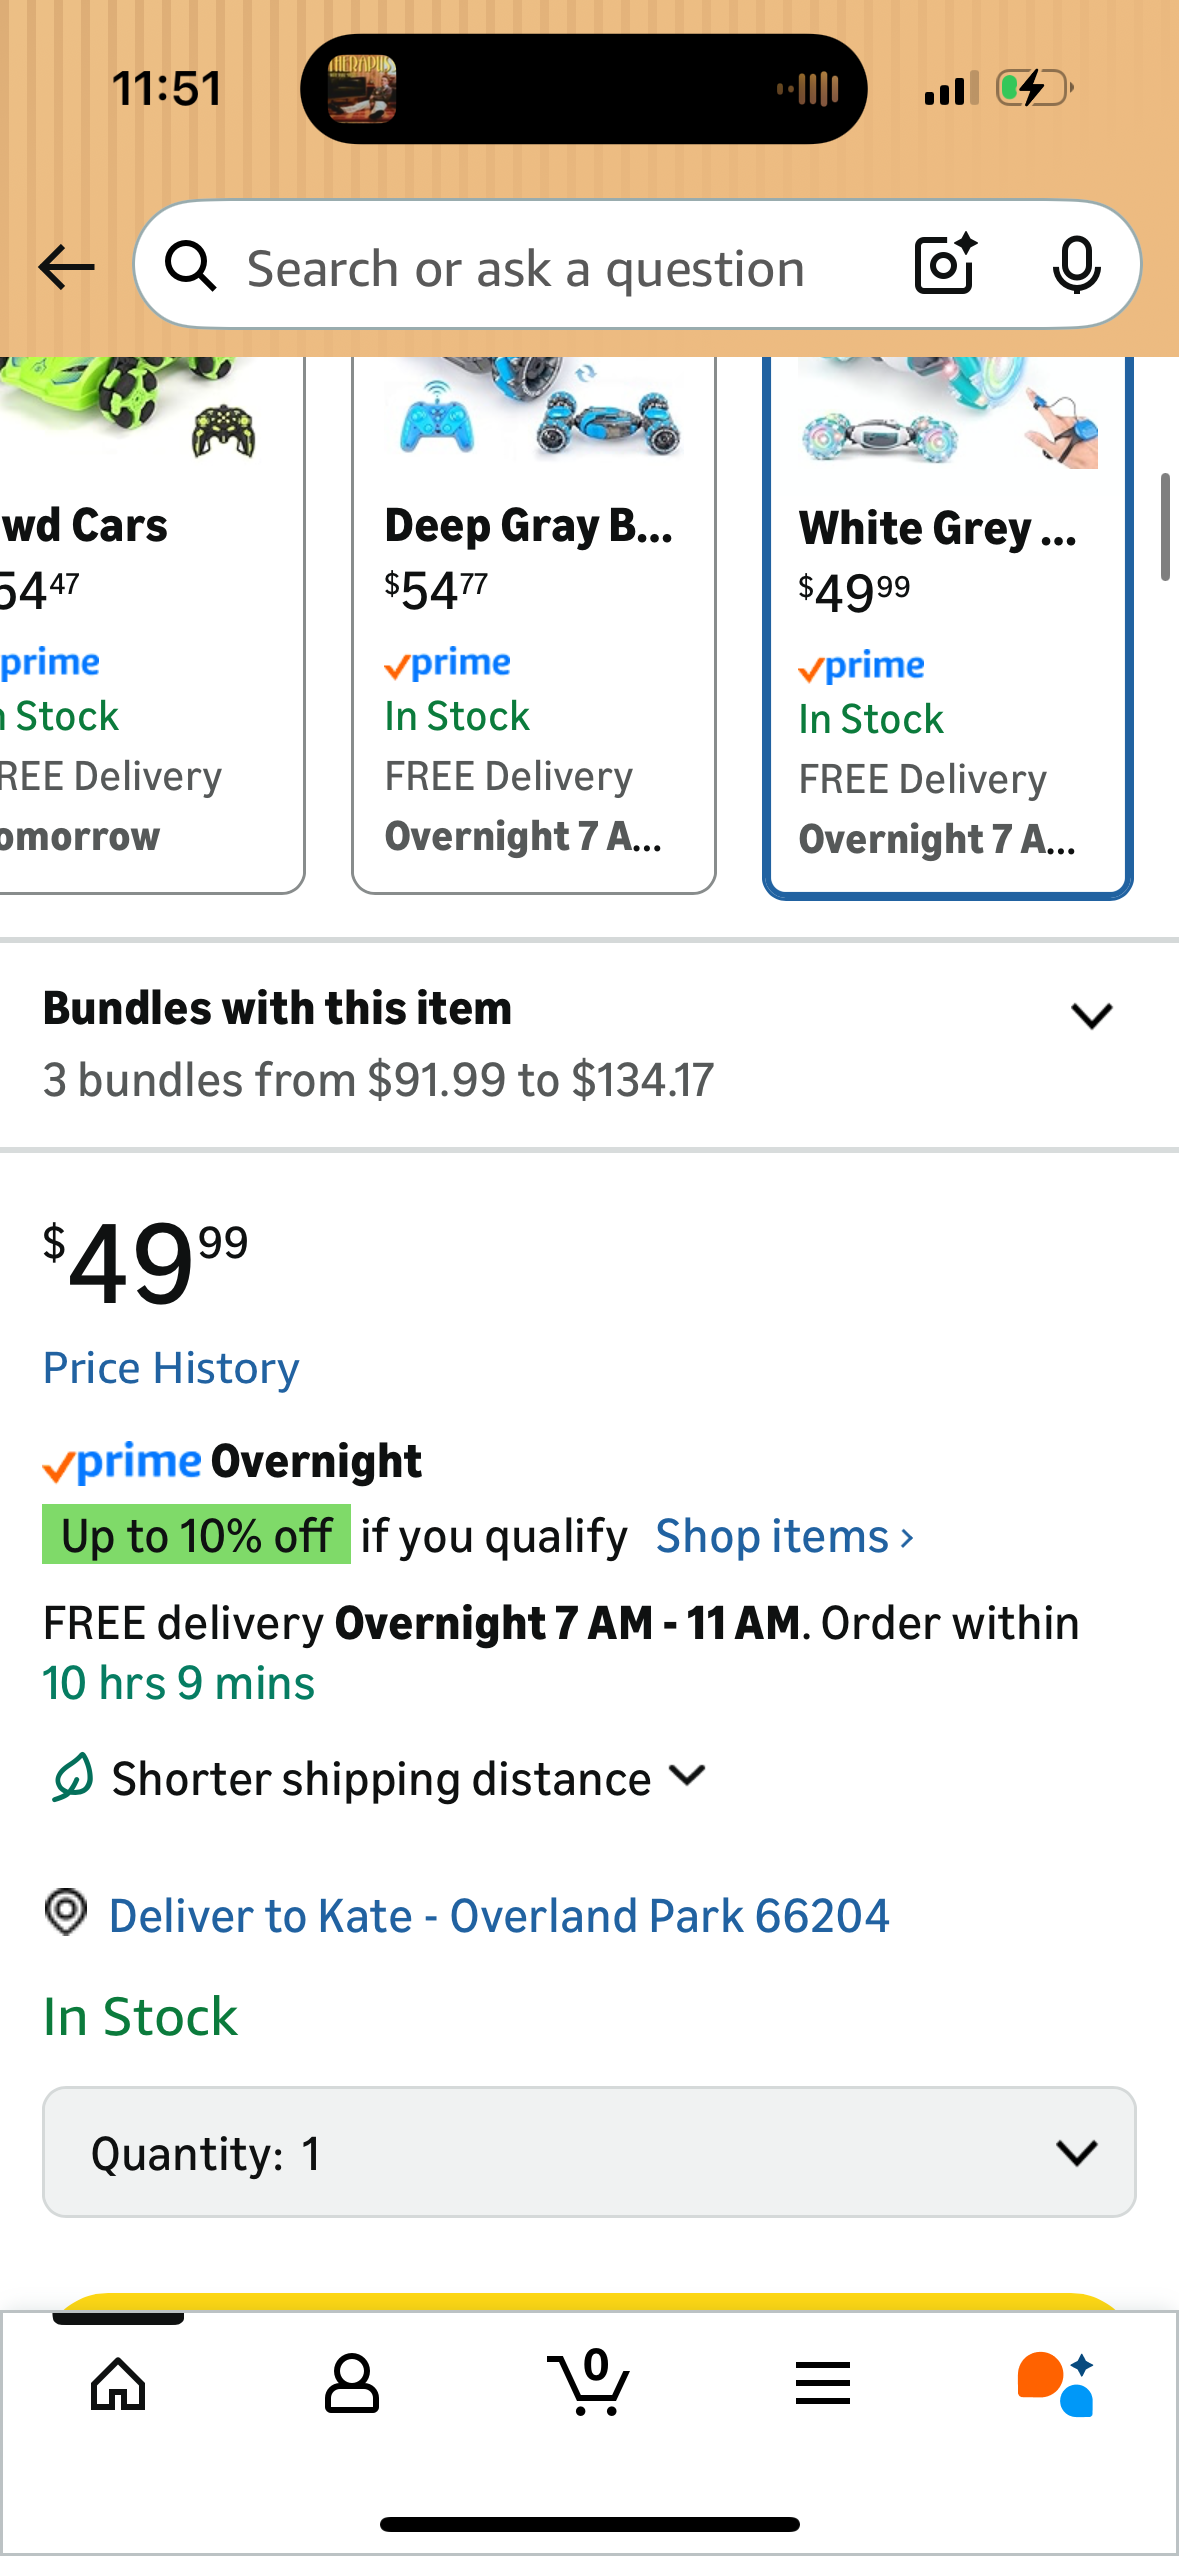Open camera lens search

point(944,265)
